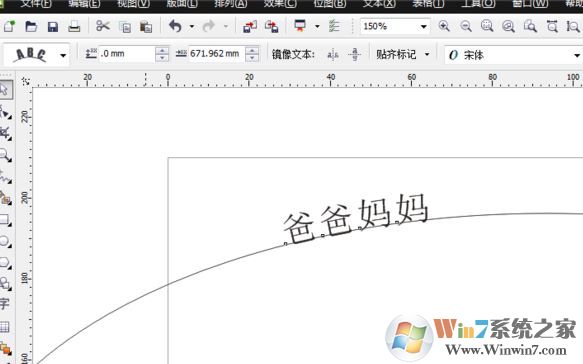Increase the 671.962 mm offset stepper

coord(252,50)
